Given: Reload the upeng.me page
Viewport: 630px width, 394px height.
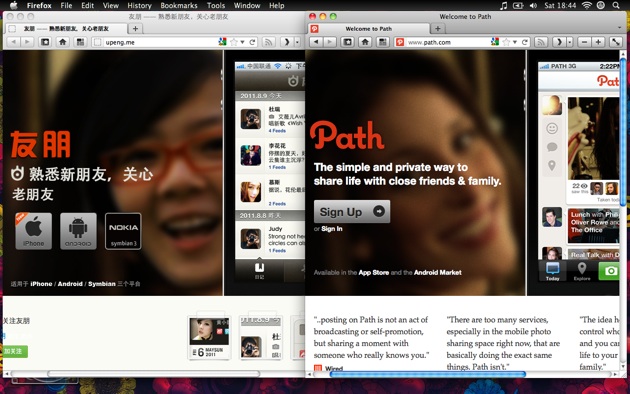Looking at the screenshot, I should tap(252, 42).
